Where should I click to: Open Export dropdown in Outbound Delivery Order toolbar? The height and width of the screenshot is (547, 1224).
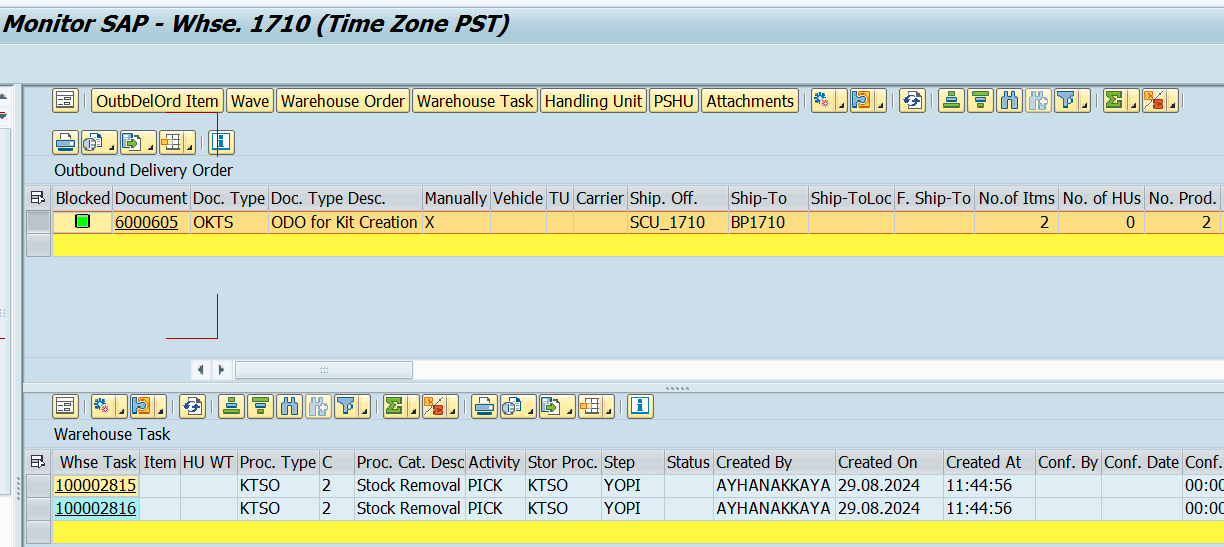click(x=151, y=144)
